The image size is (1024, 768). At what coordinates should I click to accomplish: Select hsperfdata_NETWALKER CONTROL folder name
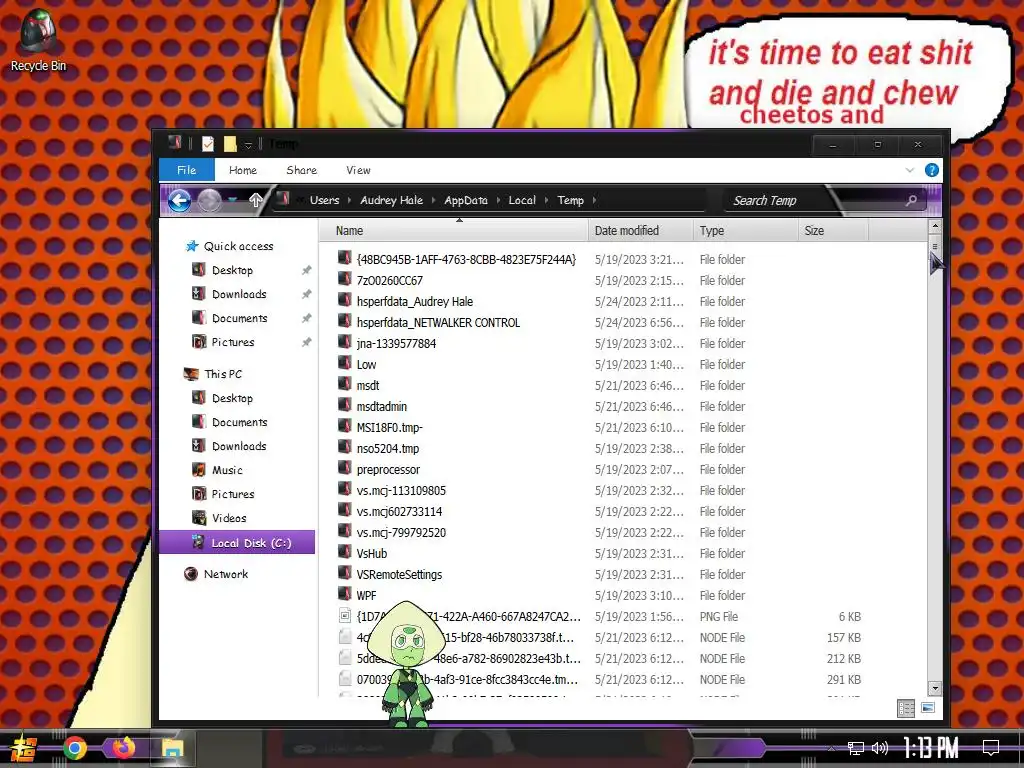point(438,323)
